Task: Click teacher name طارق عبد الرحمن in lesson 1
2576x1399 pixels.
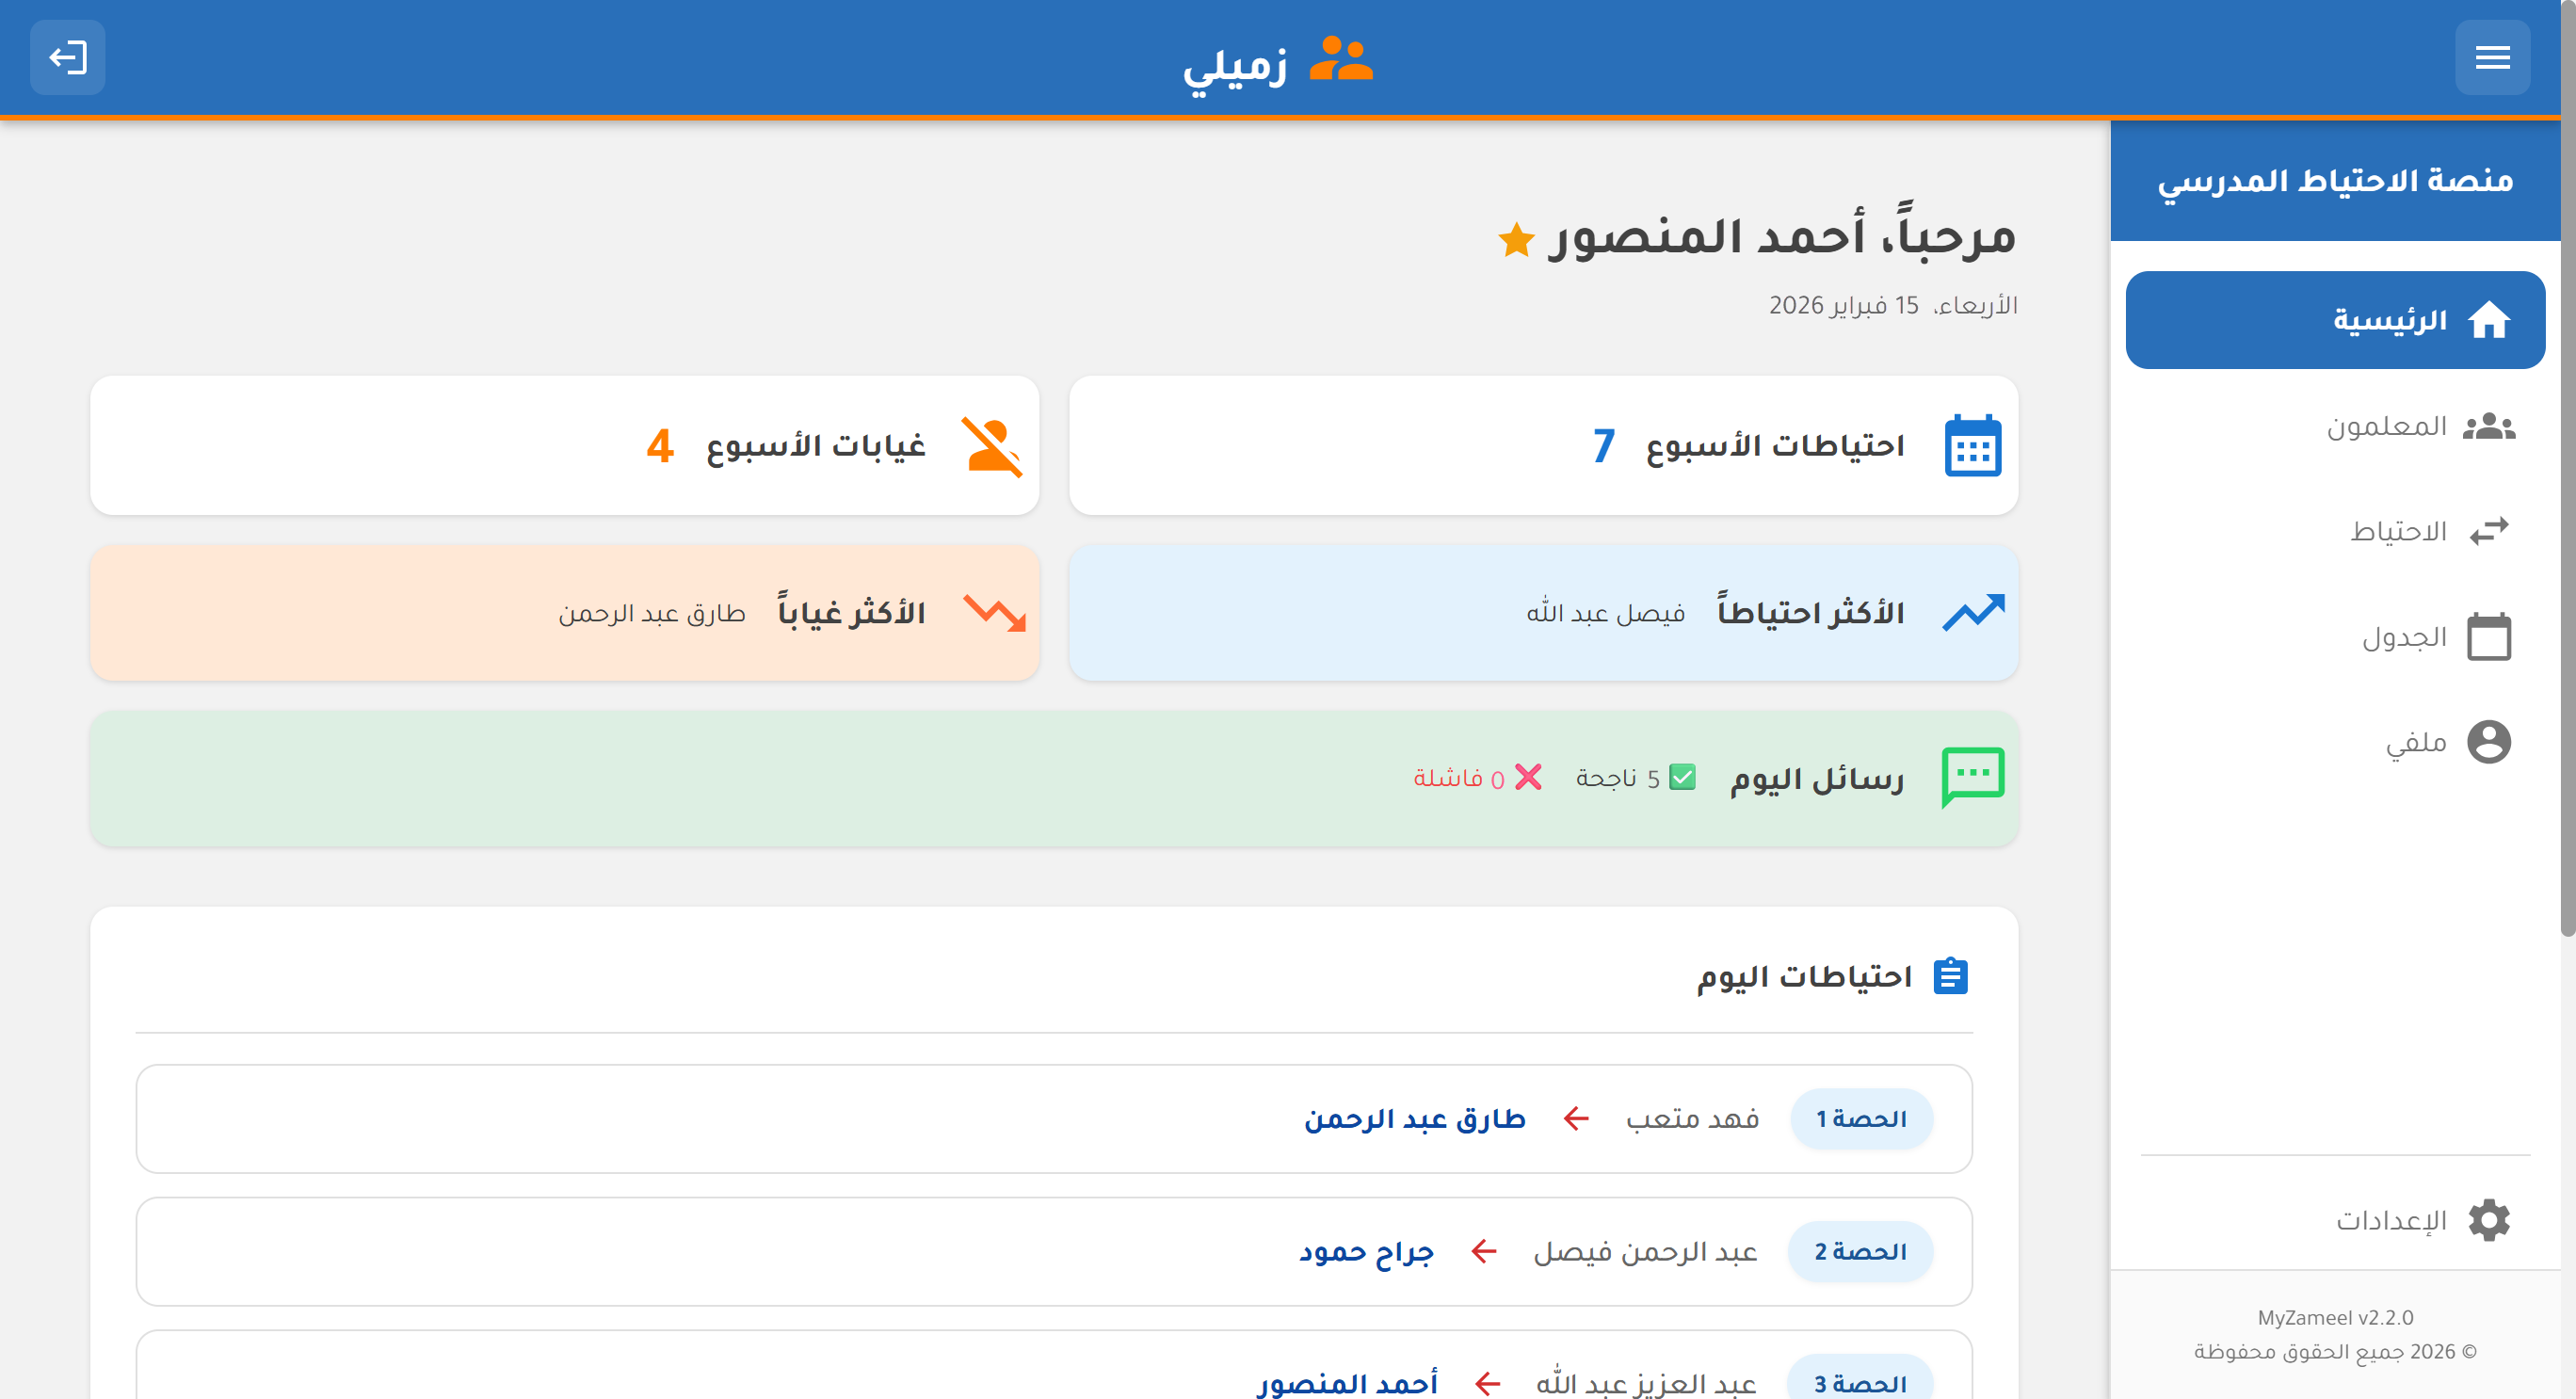Action: [1416, 1119]
